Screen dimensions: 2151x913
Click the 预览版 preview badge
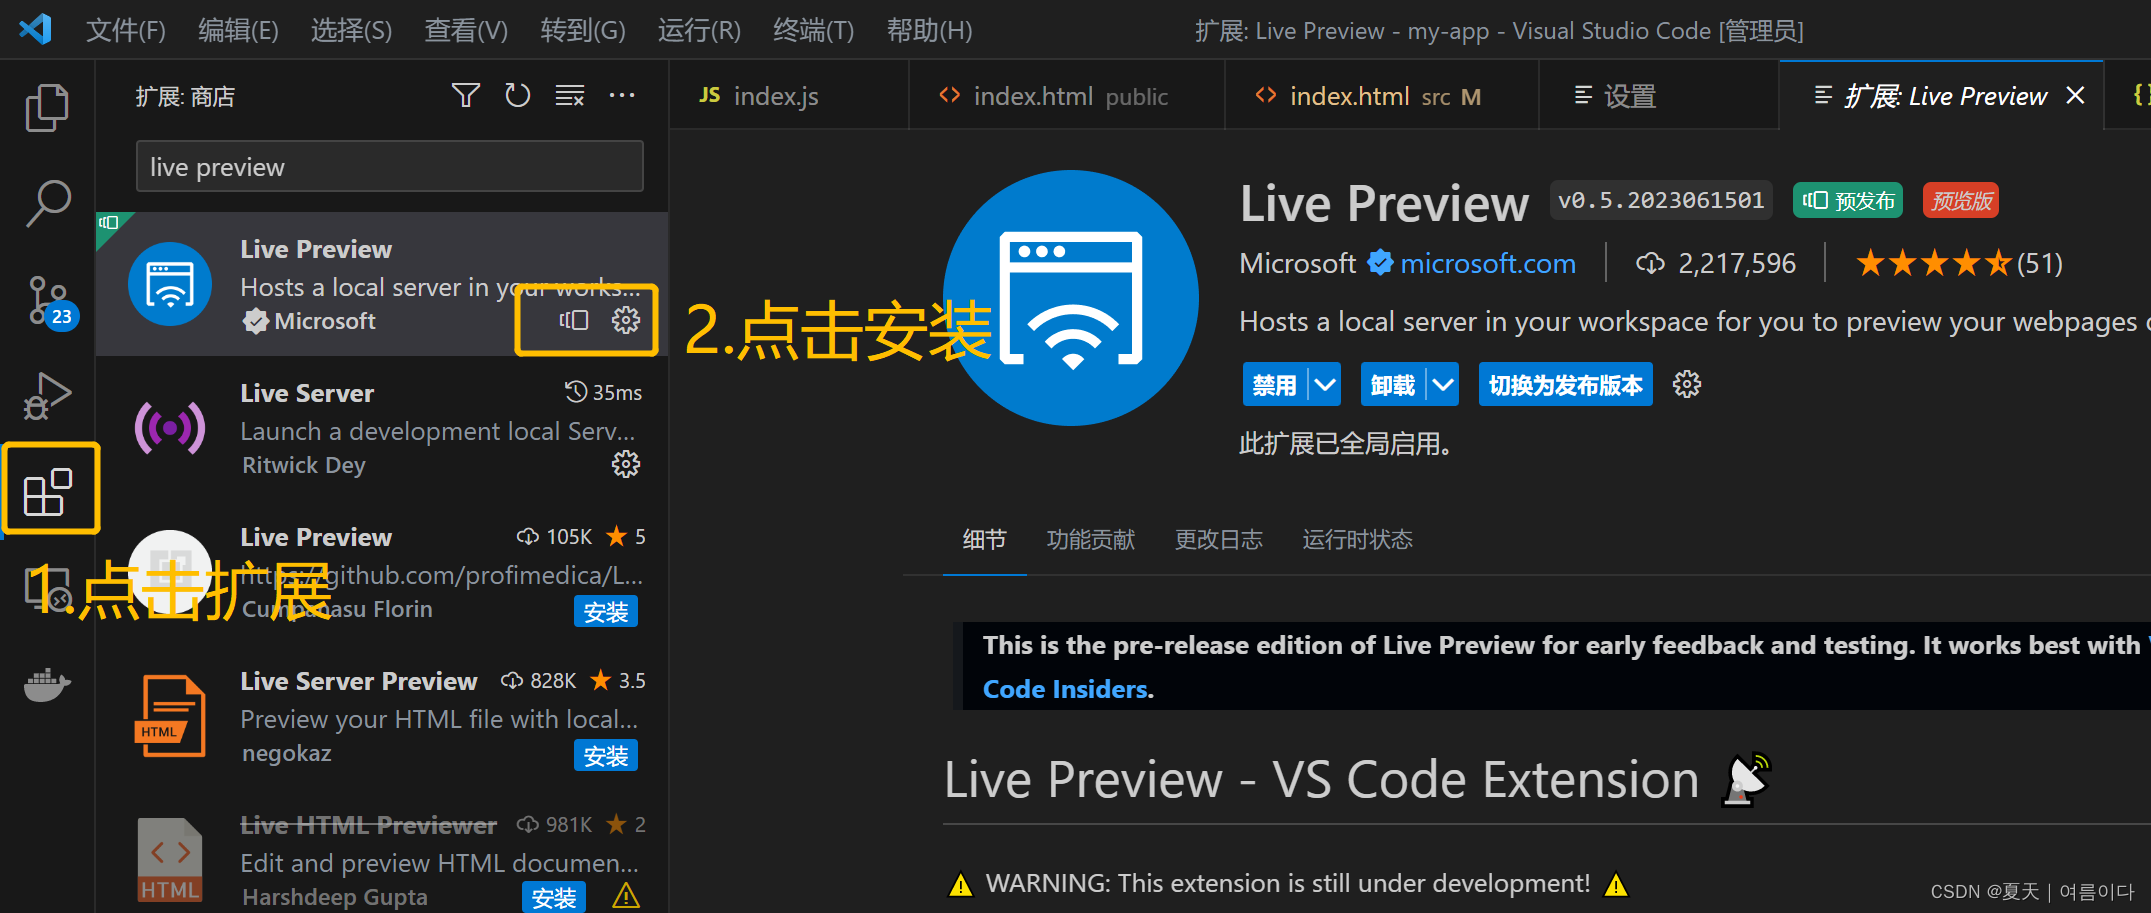coord(1961,201)
